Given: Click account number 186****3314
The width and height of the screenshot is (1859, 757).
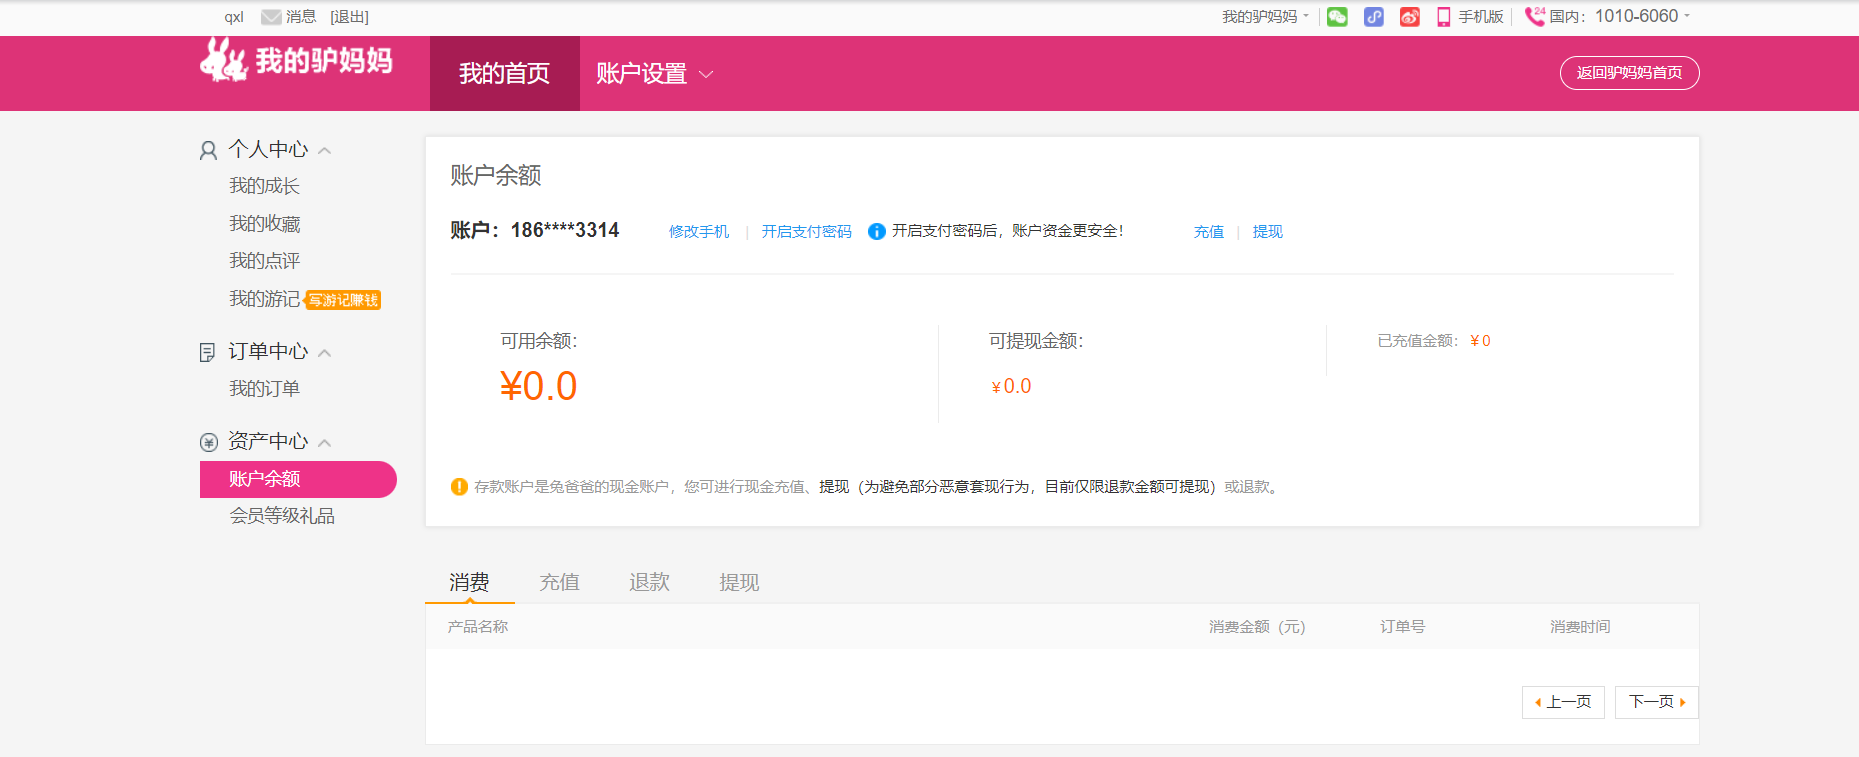Looking at the screenshot, I should 565,231.
